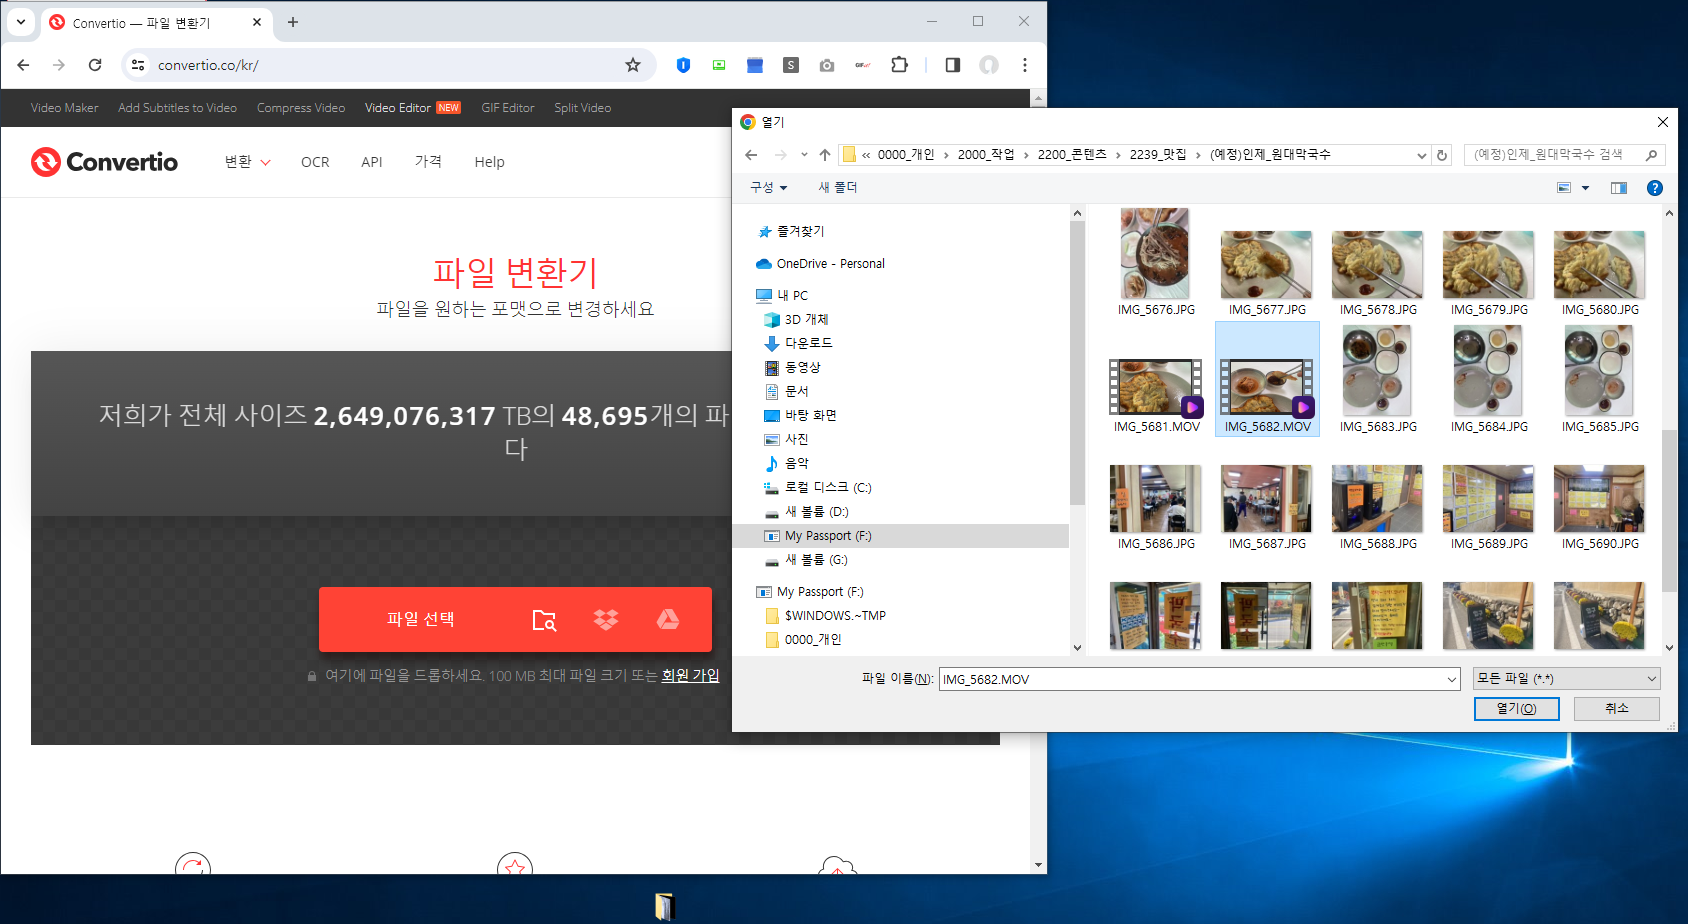Select the OCR menu item
The image size is (1688, 924).
[315, 162]
